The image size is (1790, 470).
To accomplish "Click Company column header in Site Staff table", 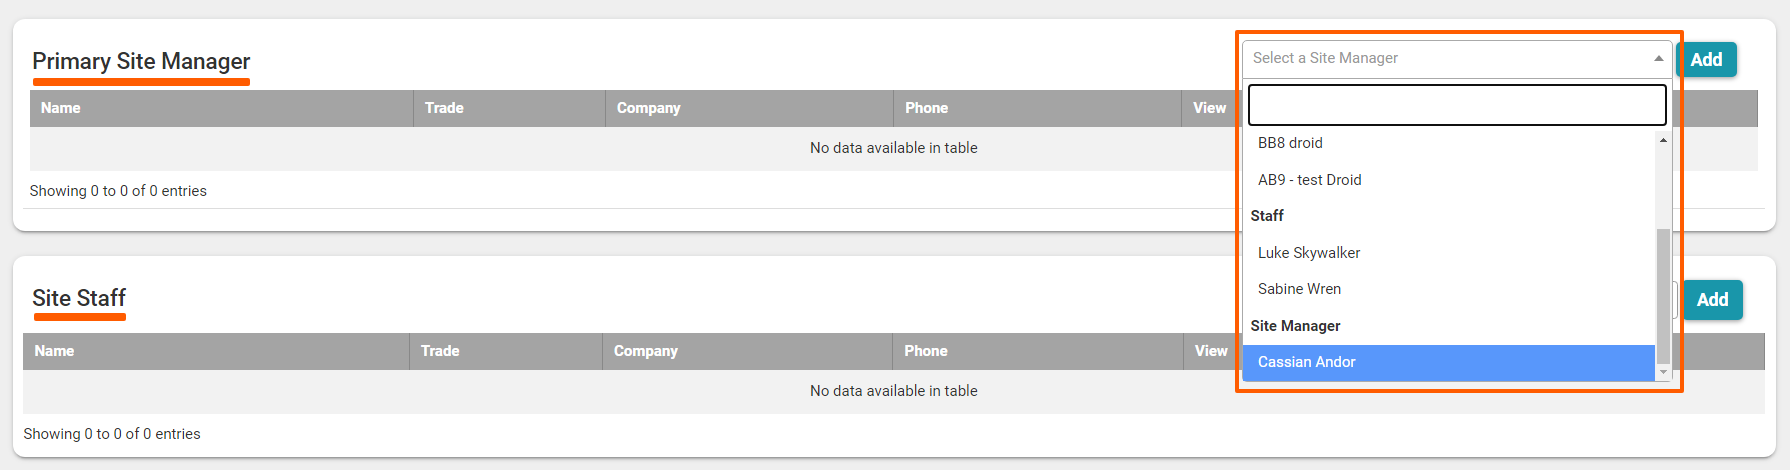I will (645, 351).
